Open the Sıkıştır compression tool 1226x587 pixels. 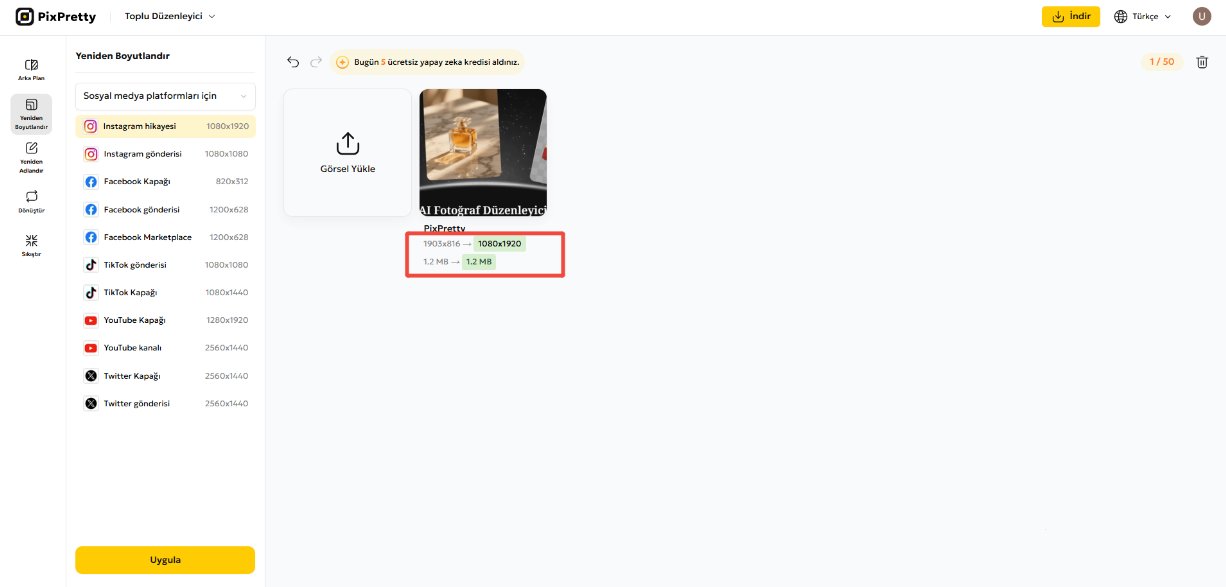[31, 245]
